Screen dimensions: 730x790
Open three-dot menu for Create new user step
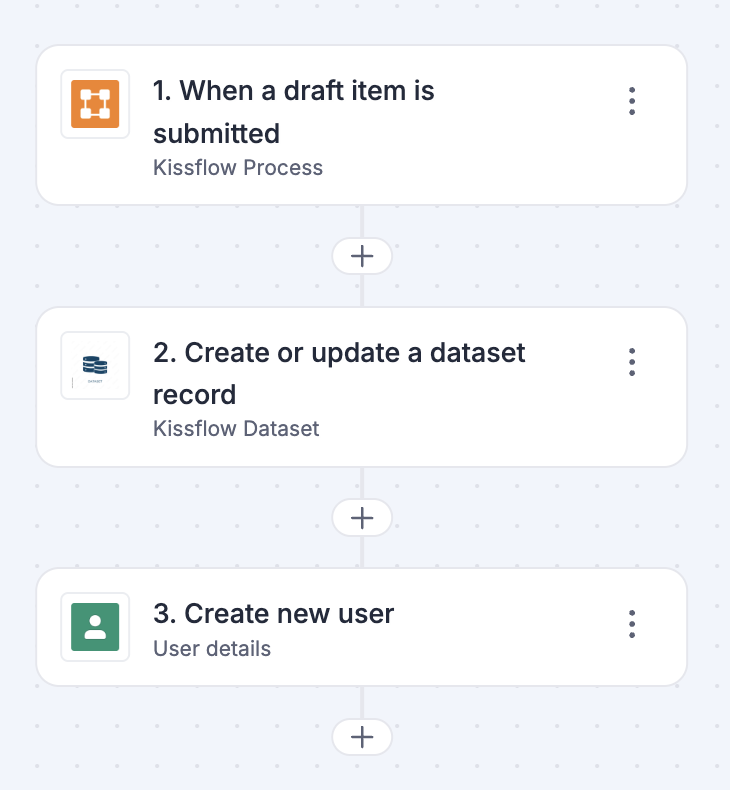(x=632, y=624)
